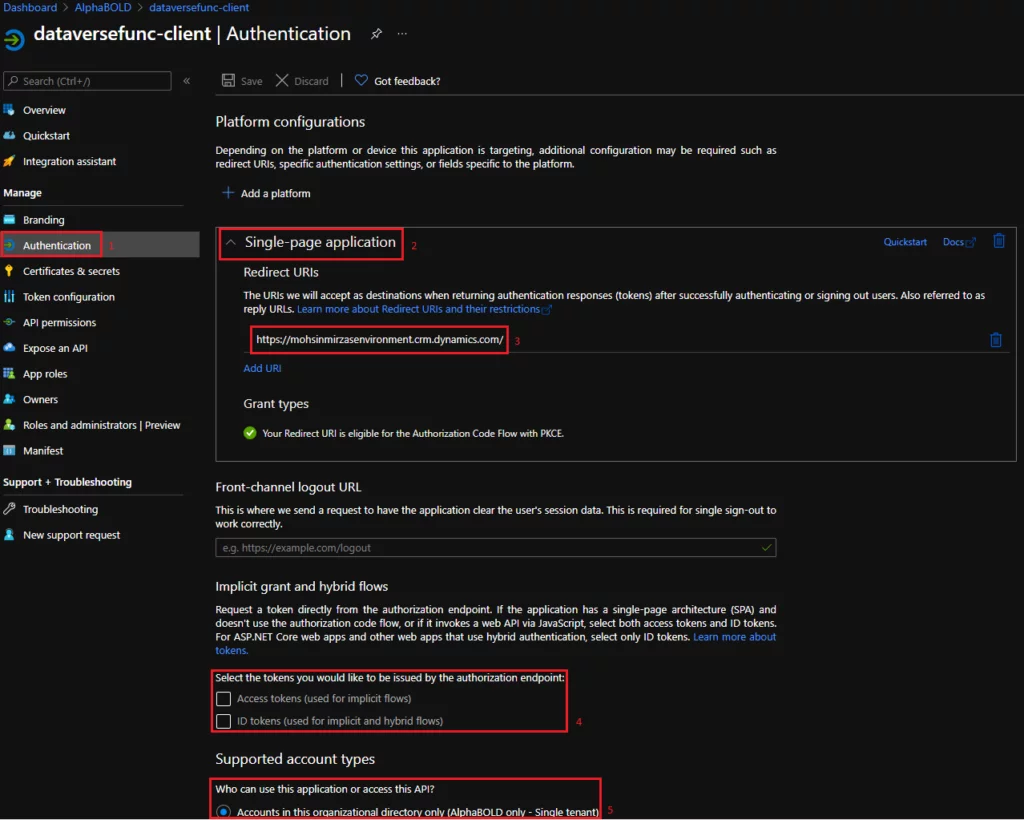The image size is (1024, 820).
Task: Click the Troubleshooting wrench icon
Action: [9, 509]
